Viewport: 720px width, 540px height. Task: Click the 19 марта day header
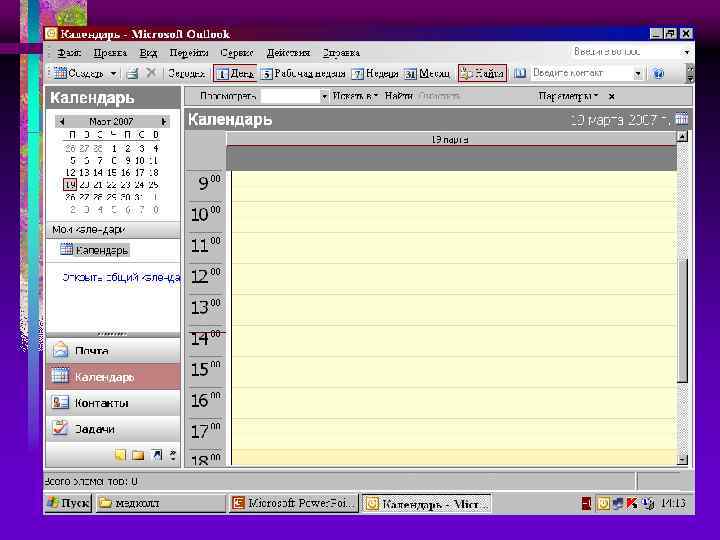pos(451,140)
